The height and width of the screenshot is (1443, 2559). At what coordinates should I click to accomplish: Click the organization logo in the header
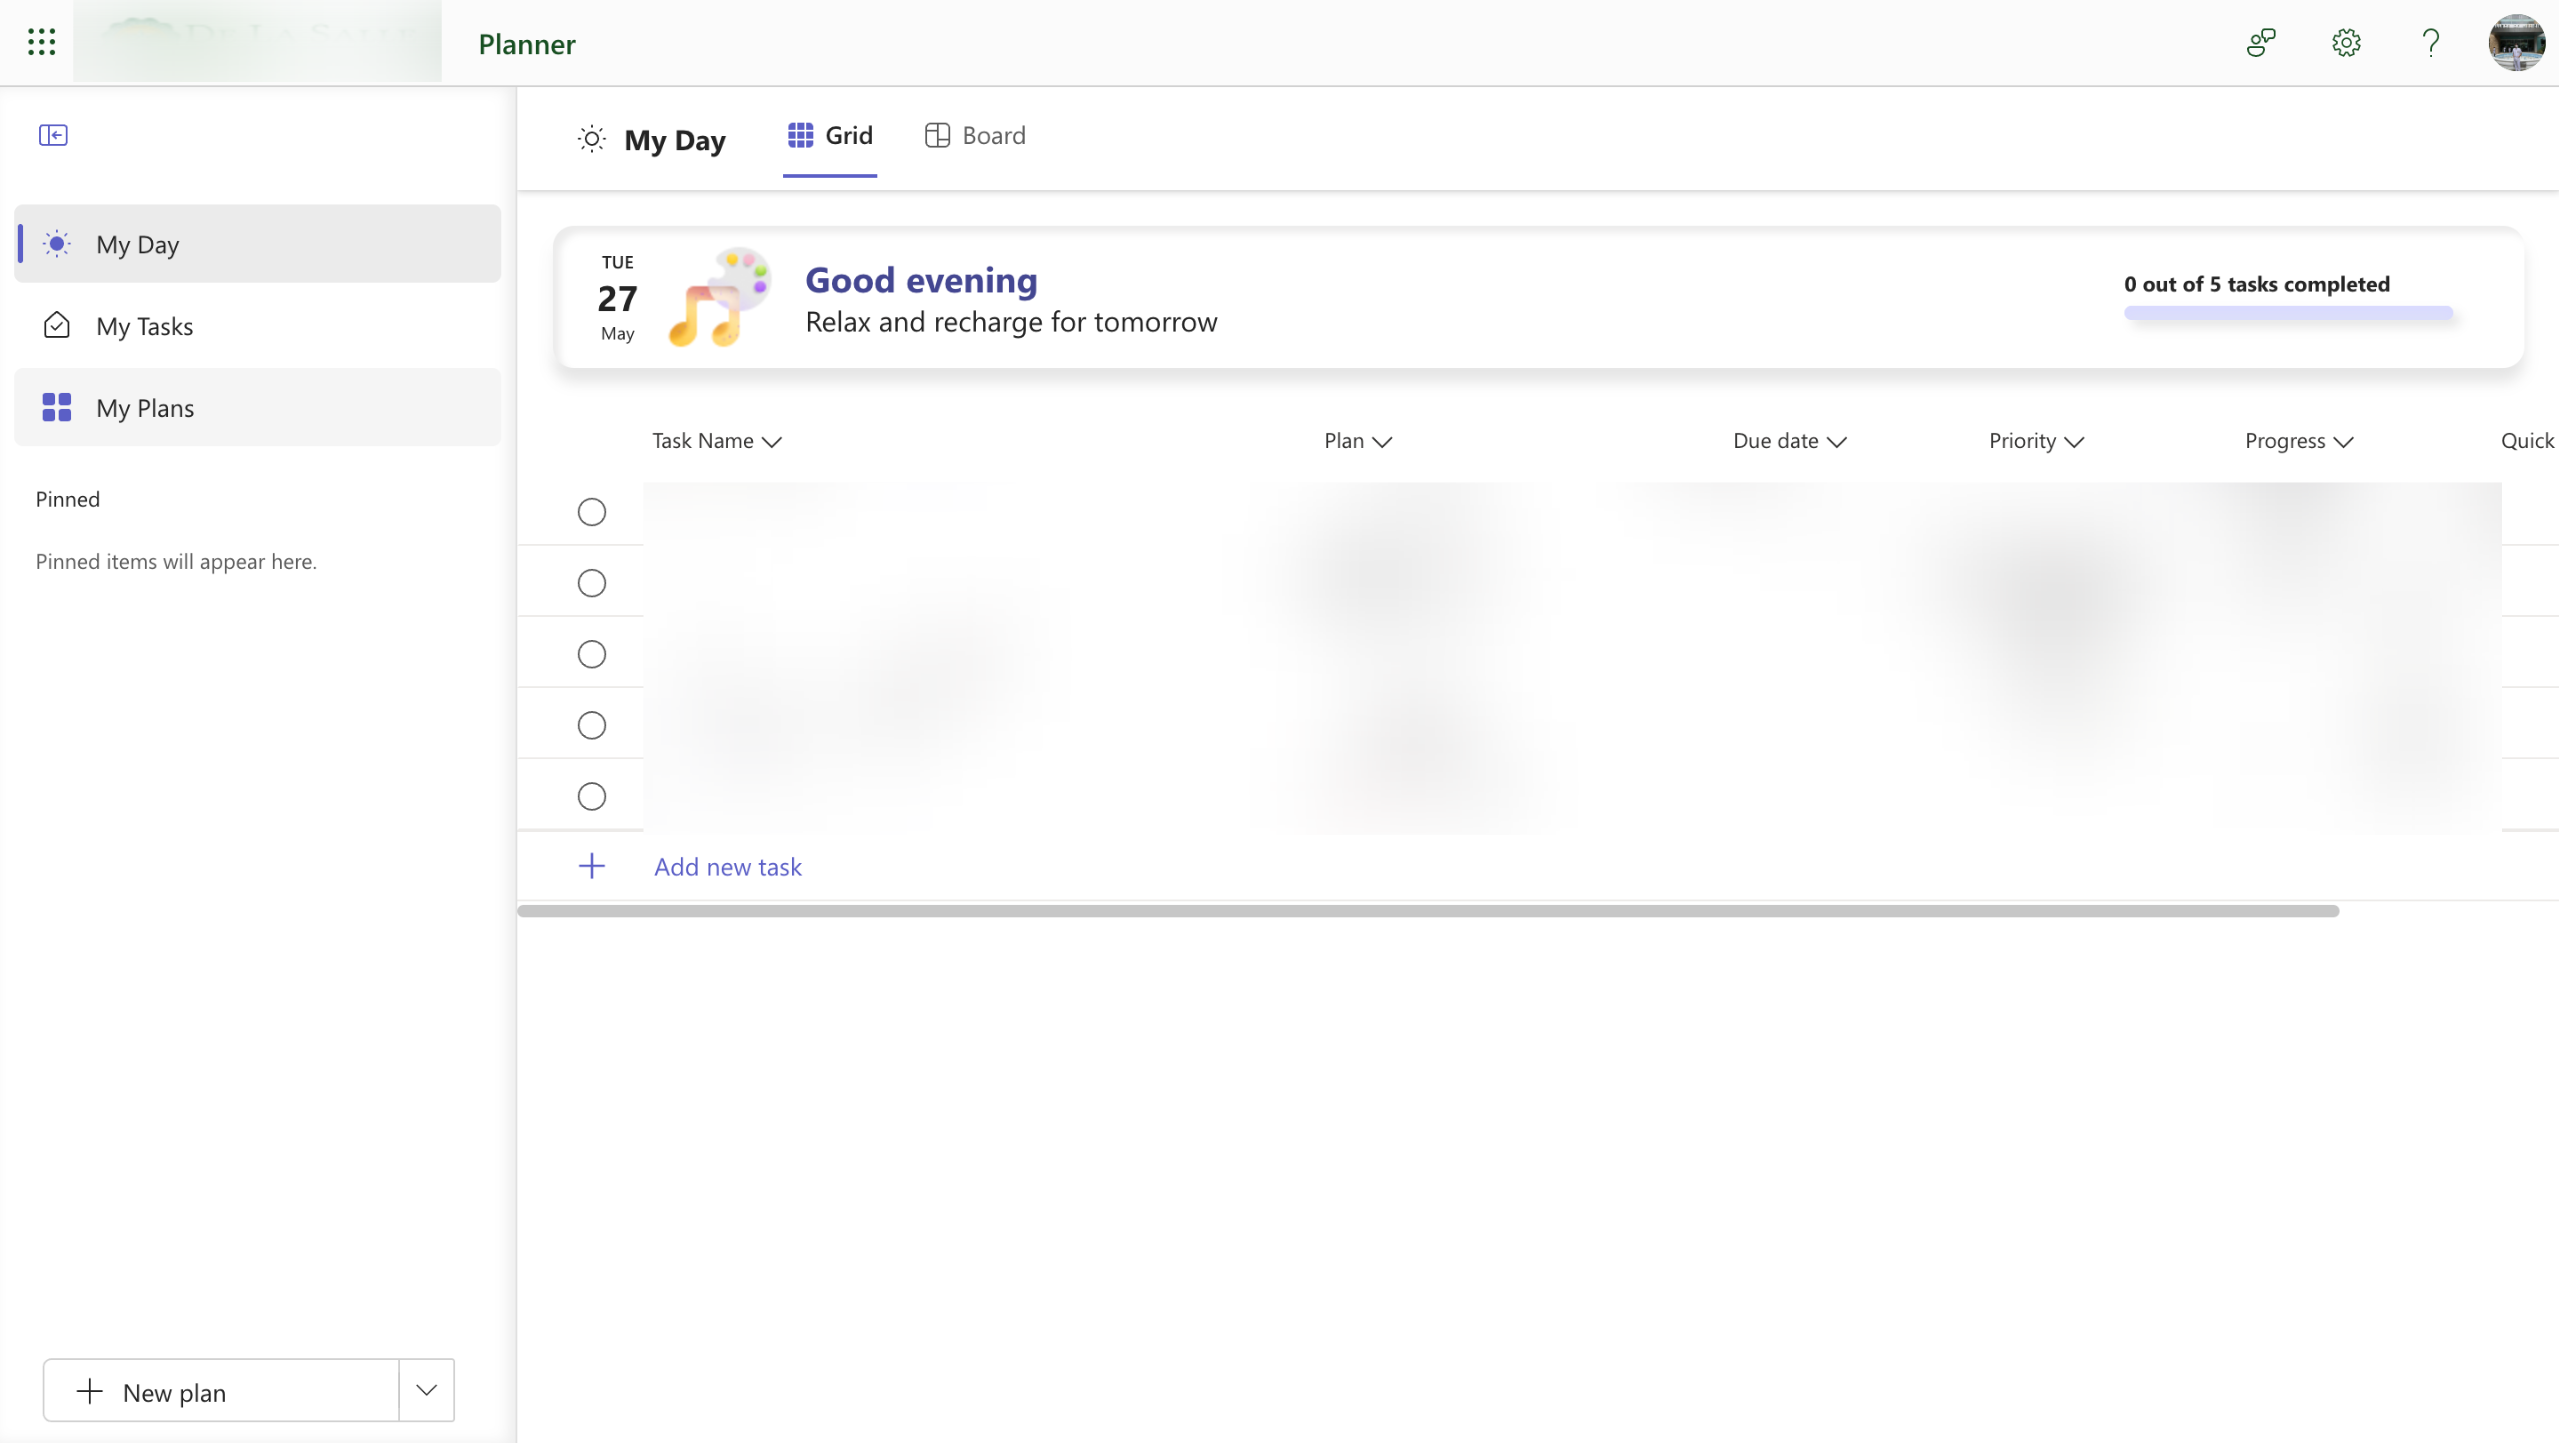click(x=258, y=42)
